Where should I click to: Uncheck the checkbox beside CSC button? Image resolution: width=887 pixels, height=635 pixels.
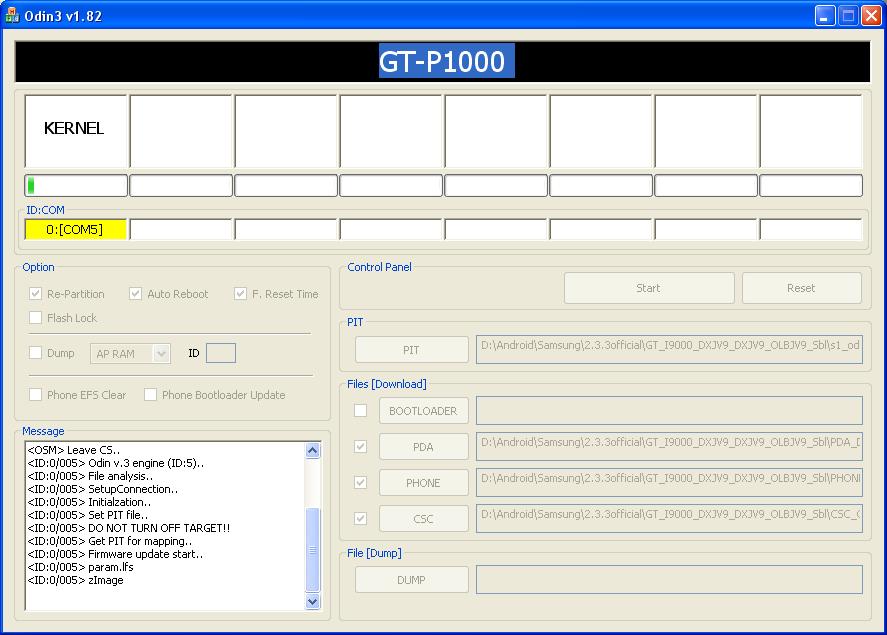pyautogui.click(x=360, y=518)
